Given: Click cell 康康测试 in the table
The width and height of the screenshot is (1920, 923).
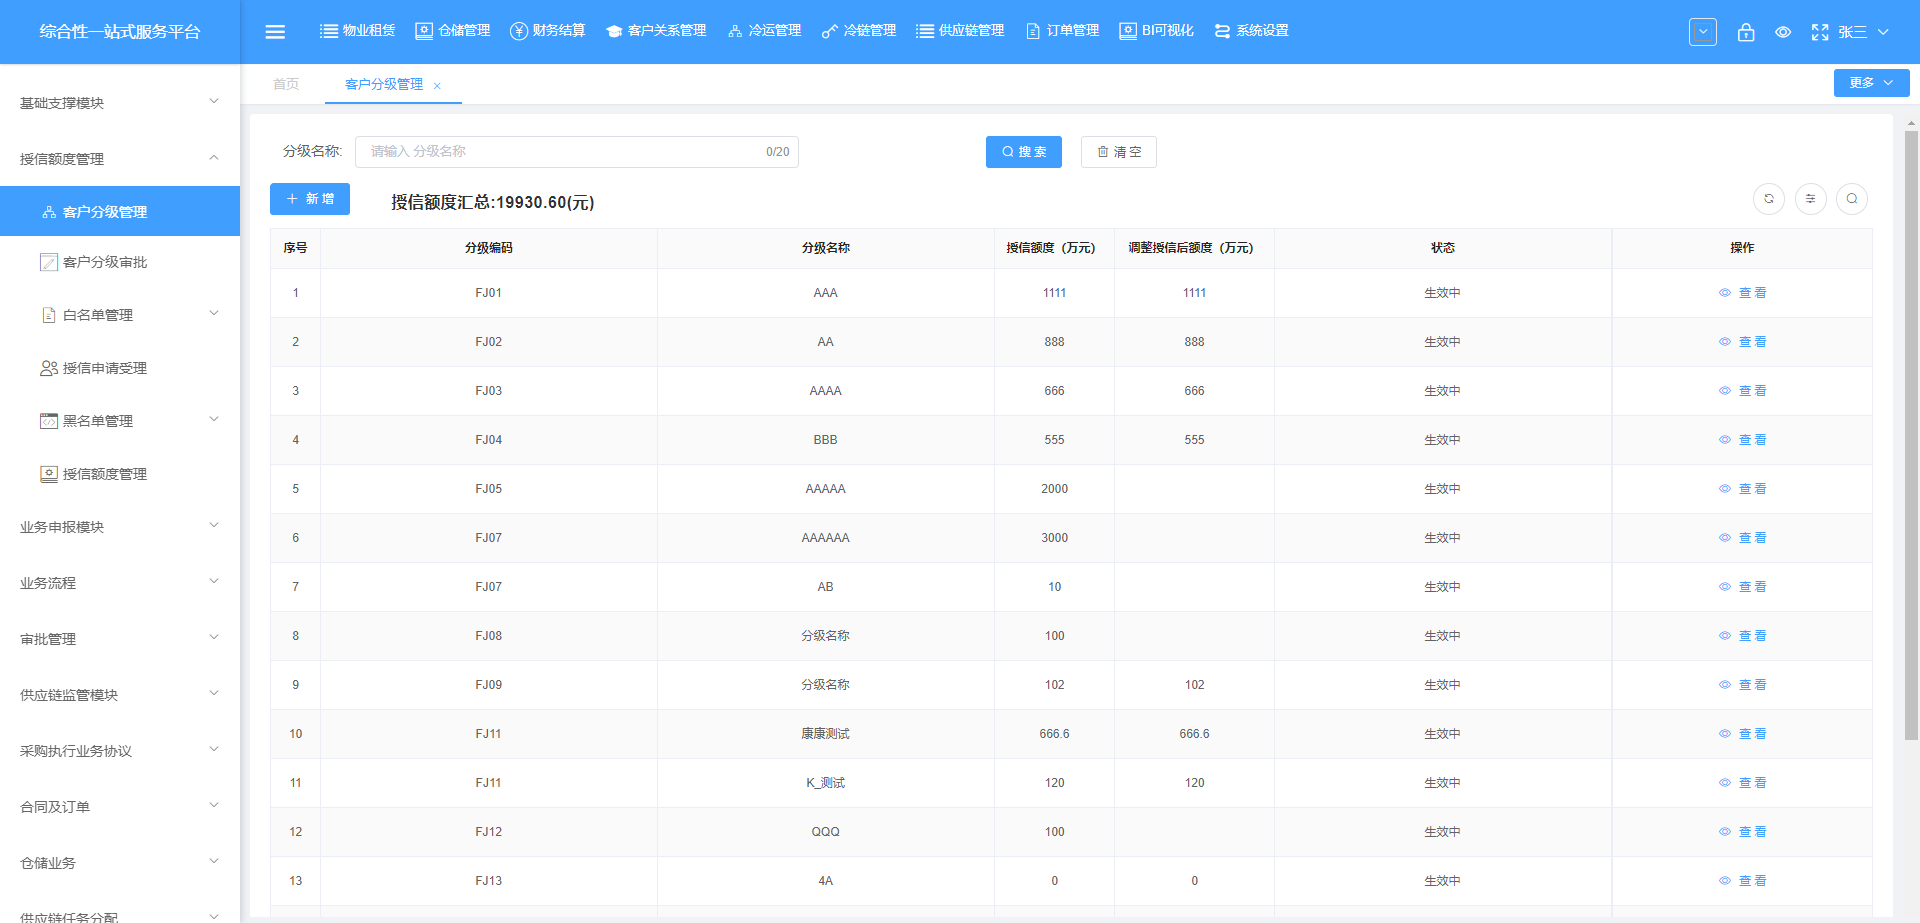Looking at the screenshot, I should (x=825, y=734).
